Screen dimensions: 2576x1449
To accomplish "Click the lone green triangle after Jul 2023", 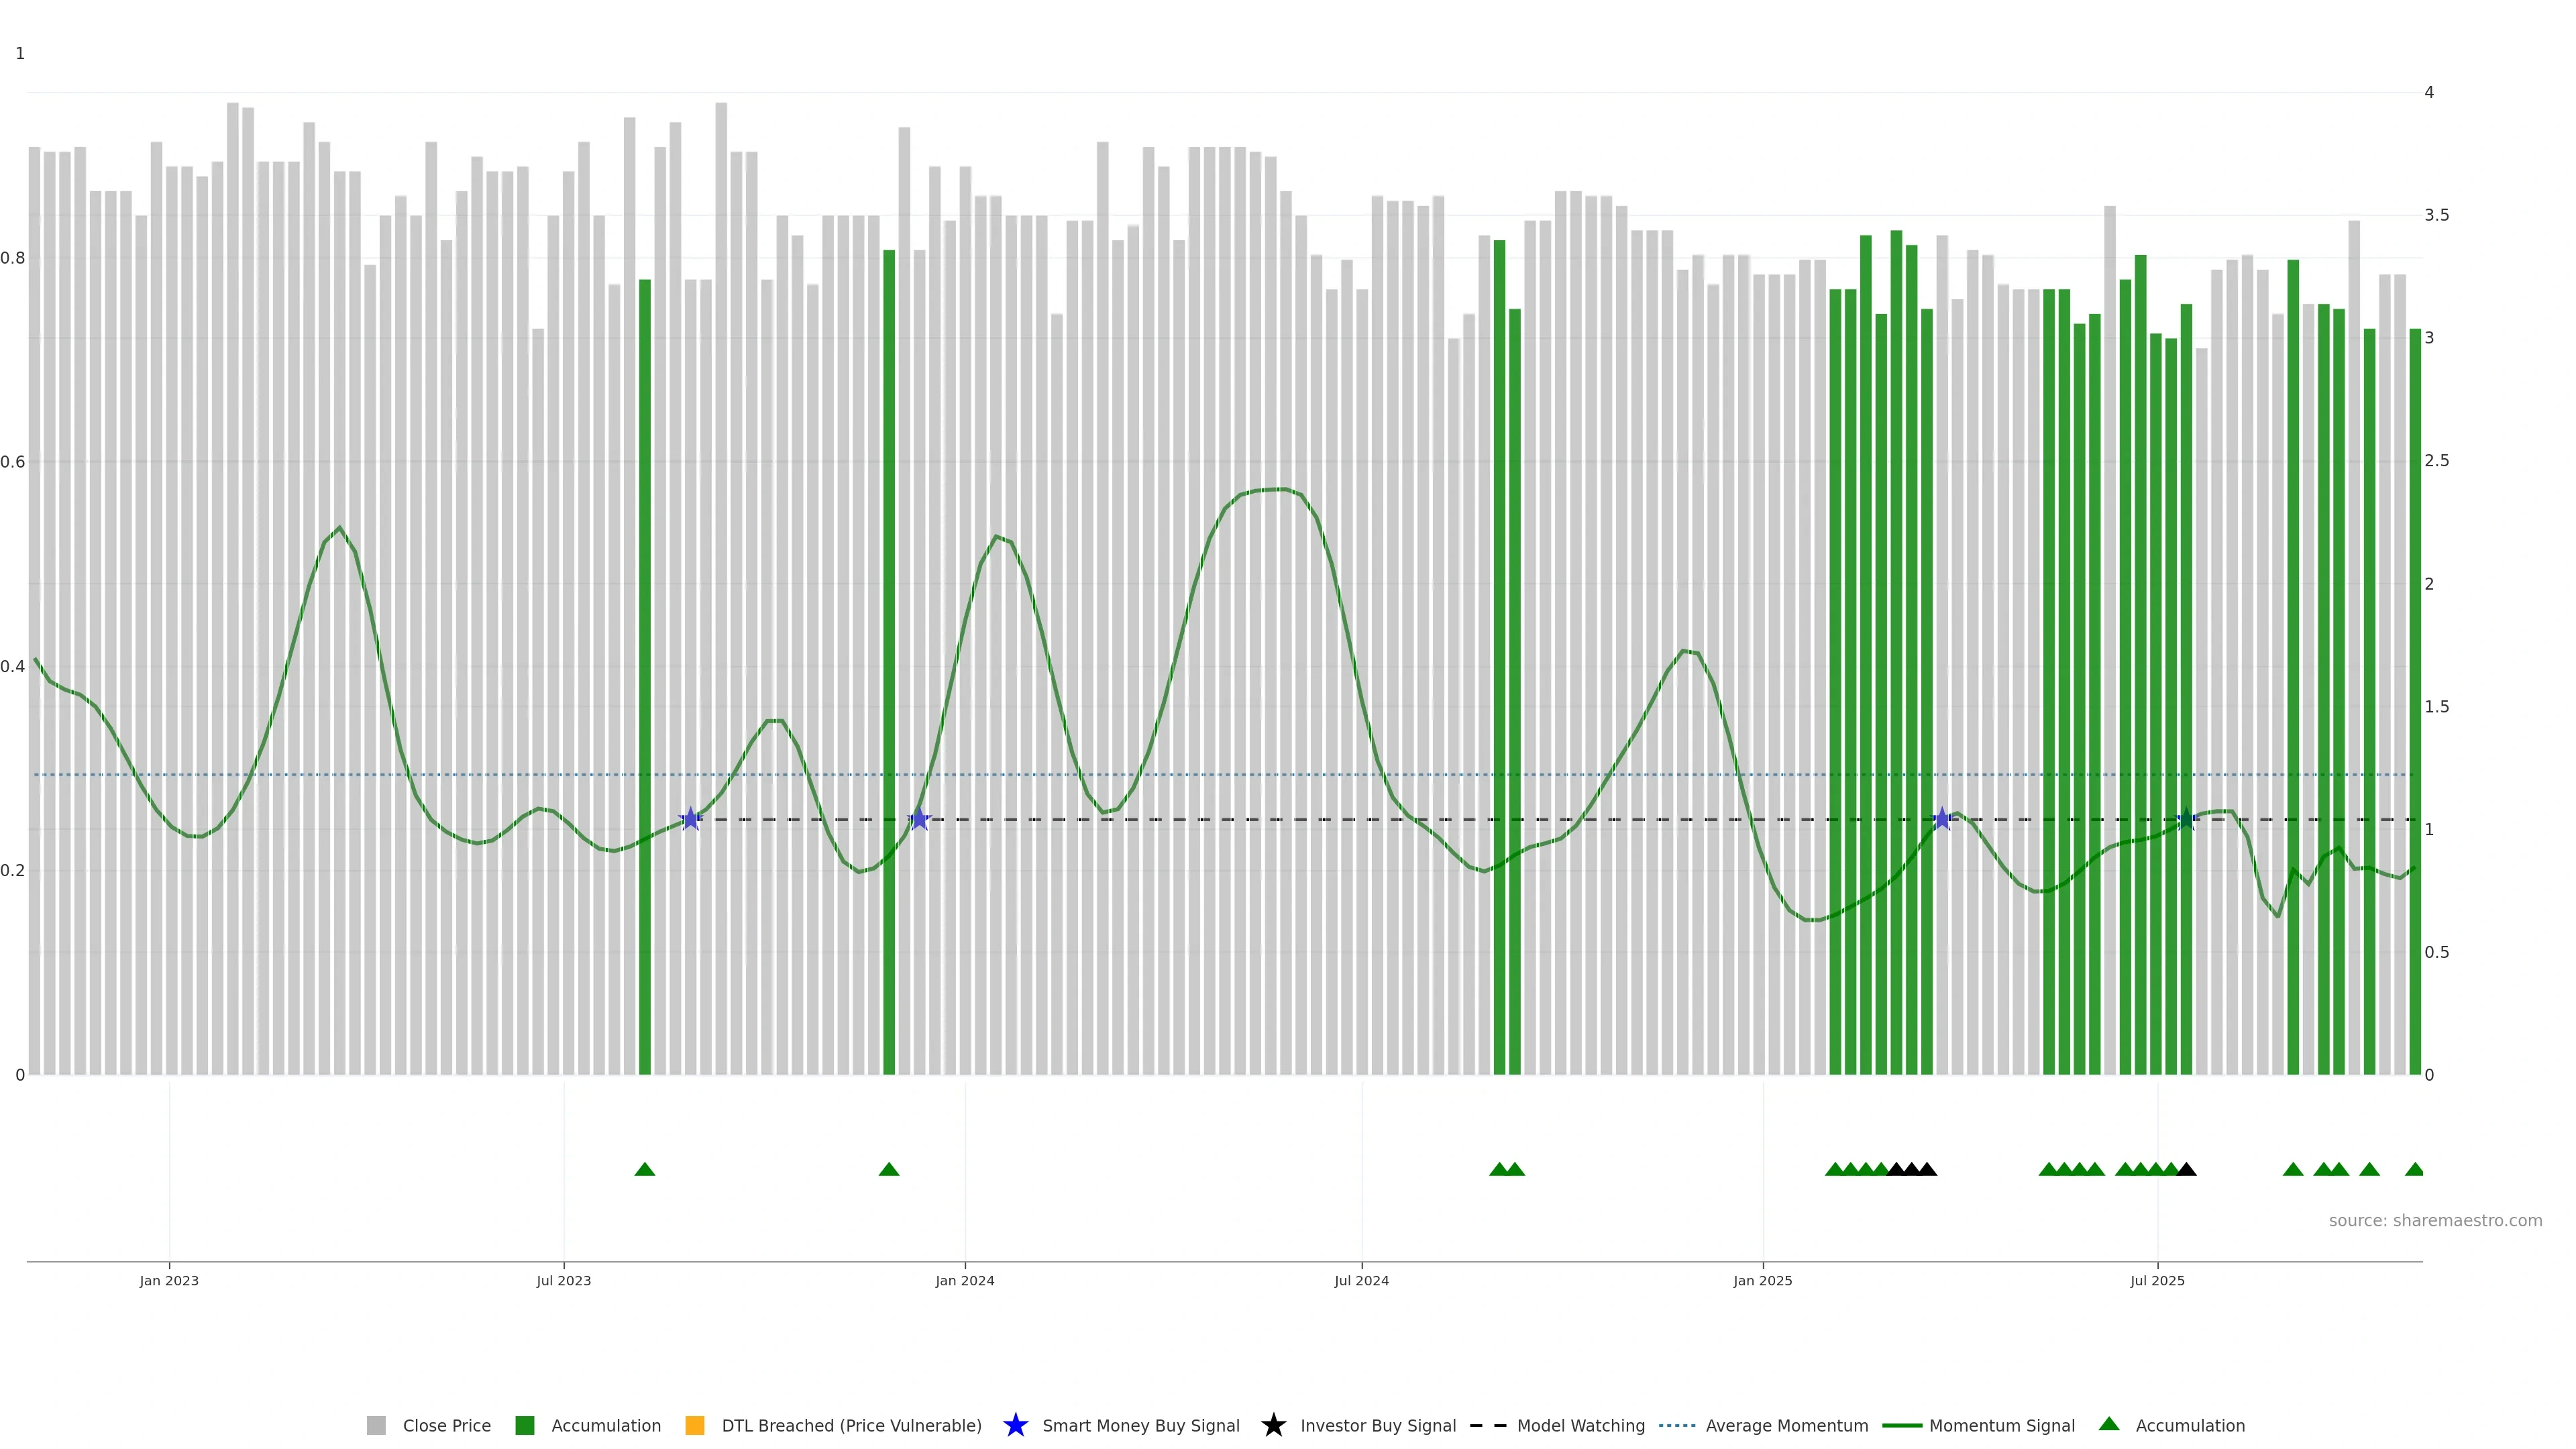I will pyautogui.click(x=645, y=1169).
